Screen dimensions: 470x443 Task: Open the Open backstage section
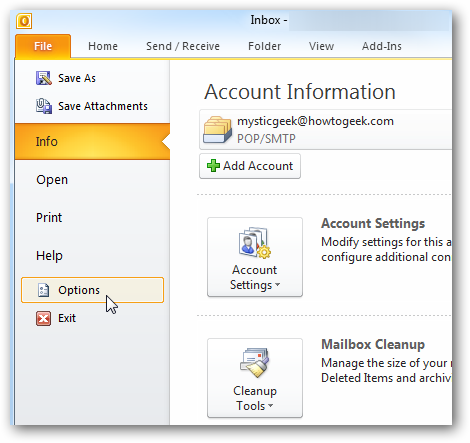(52, 180)
